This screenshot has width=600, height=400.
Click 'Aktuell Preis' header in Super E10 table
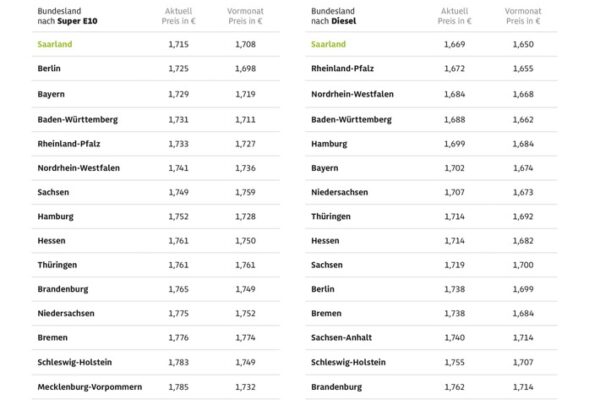click(x=178, y=15)
